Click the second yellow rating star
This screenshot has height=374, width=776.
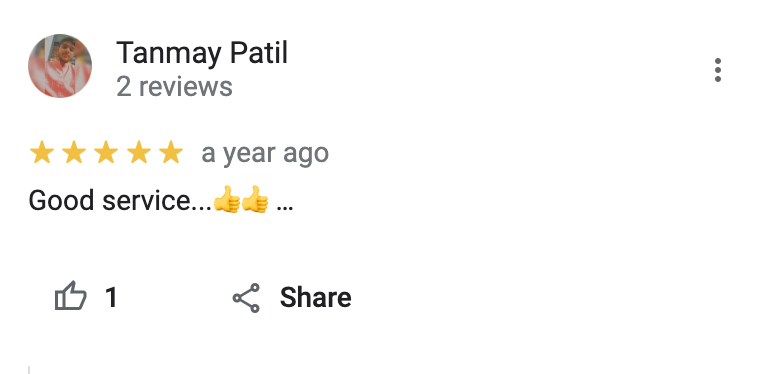coord(74,152)
